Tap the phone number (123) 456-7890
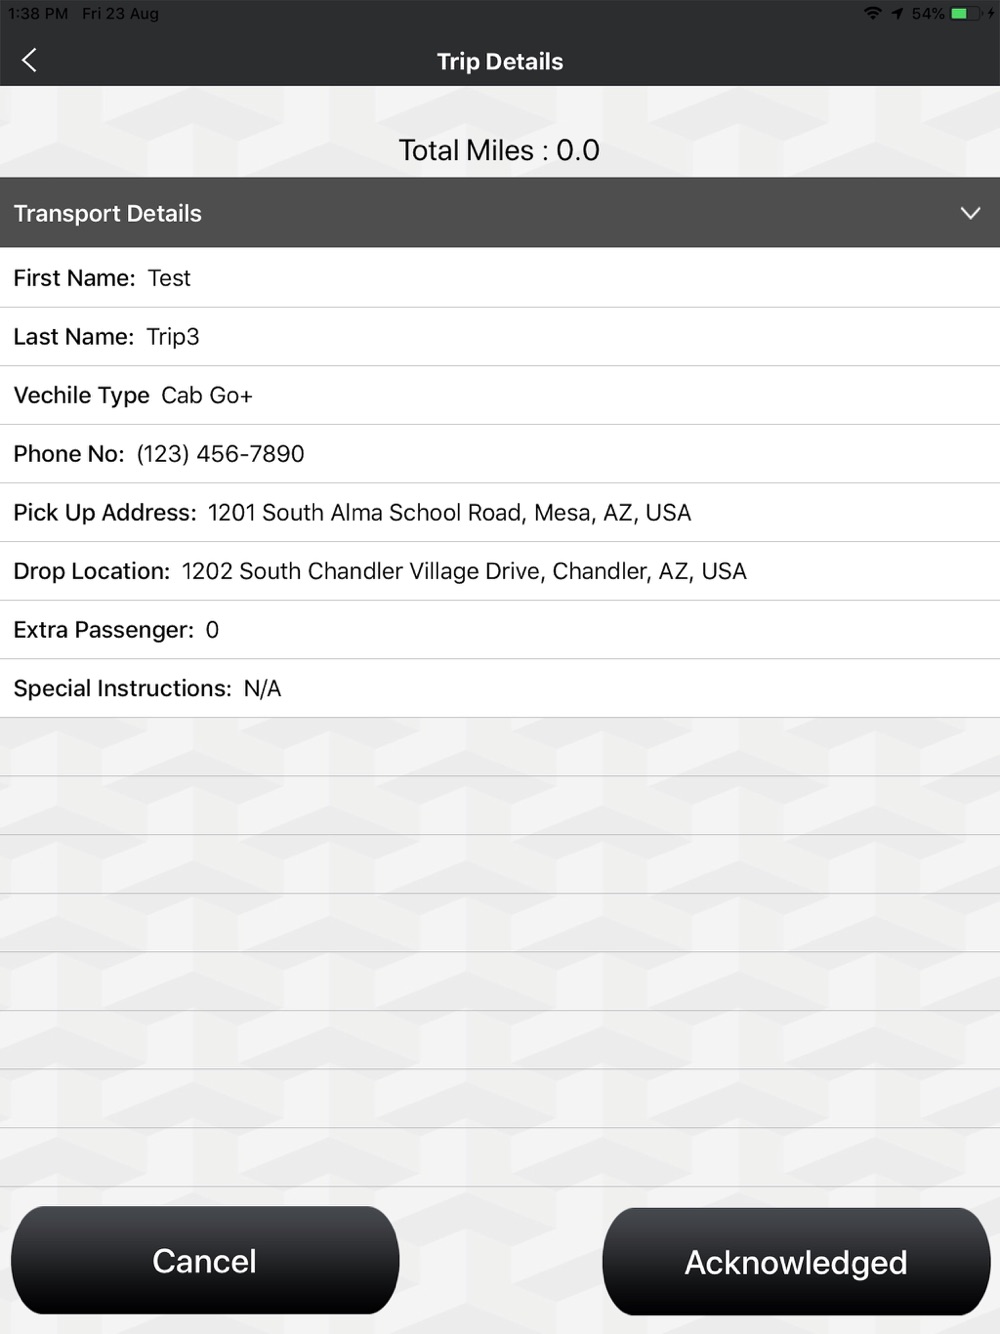The image size is (1000, 1334). pos(220,454)
